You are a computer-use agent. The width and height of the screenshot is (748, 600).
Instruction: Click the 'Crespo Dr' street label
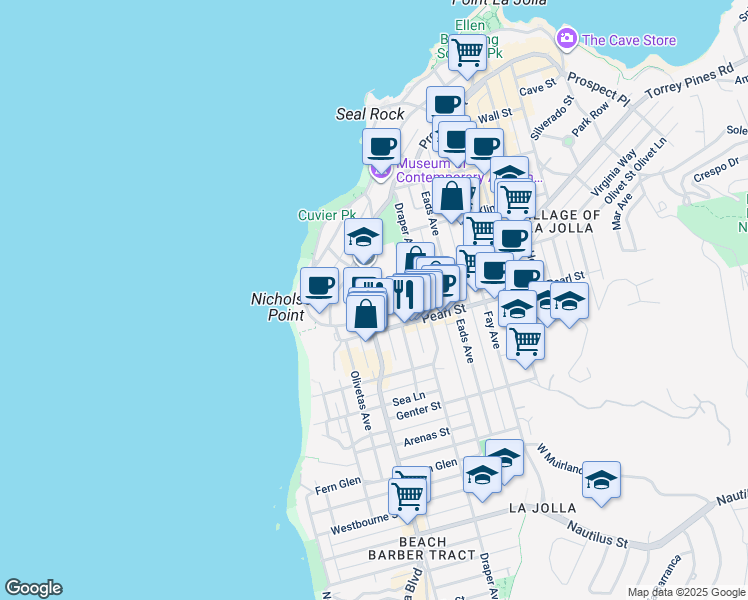point(716,170)
